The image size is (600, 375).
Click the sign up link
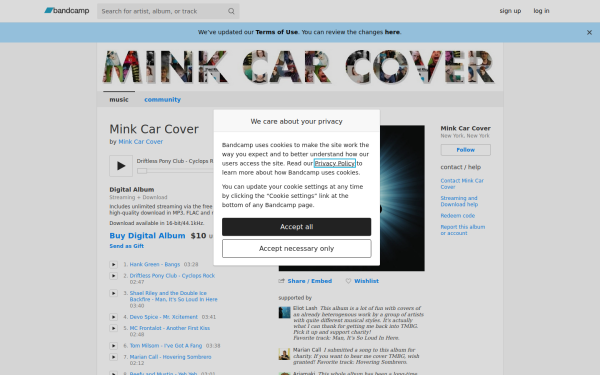[x=510, y=11]
